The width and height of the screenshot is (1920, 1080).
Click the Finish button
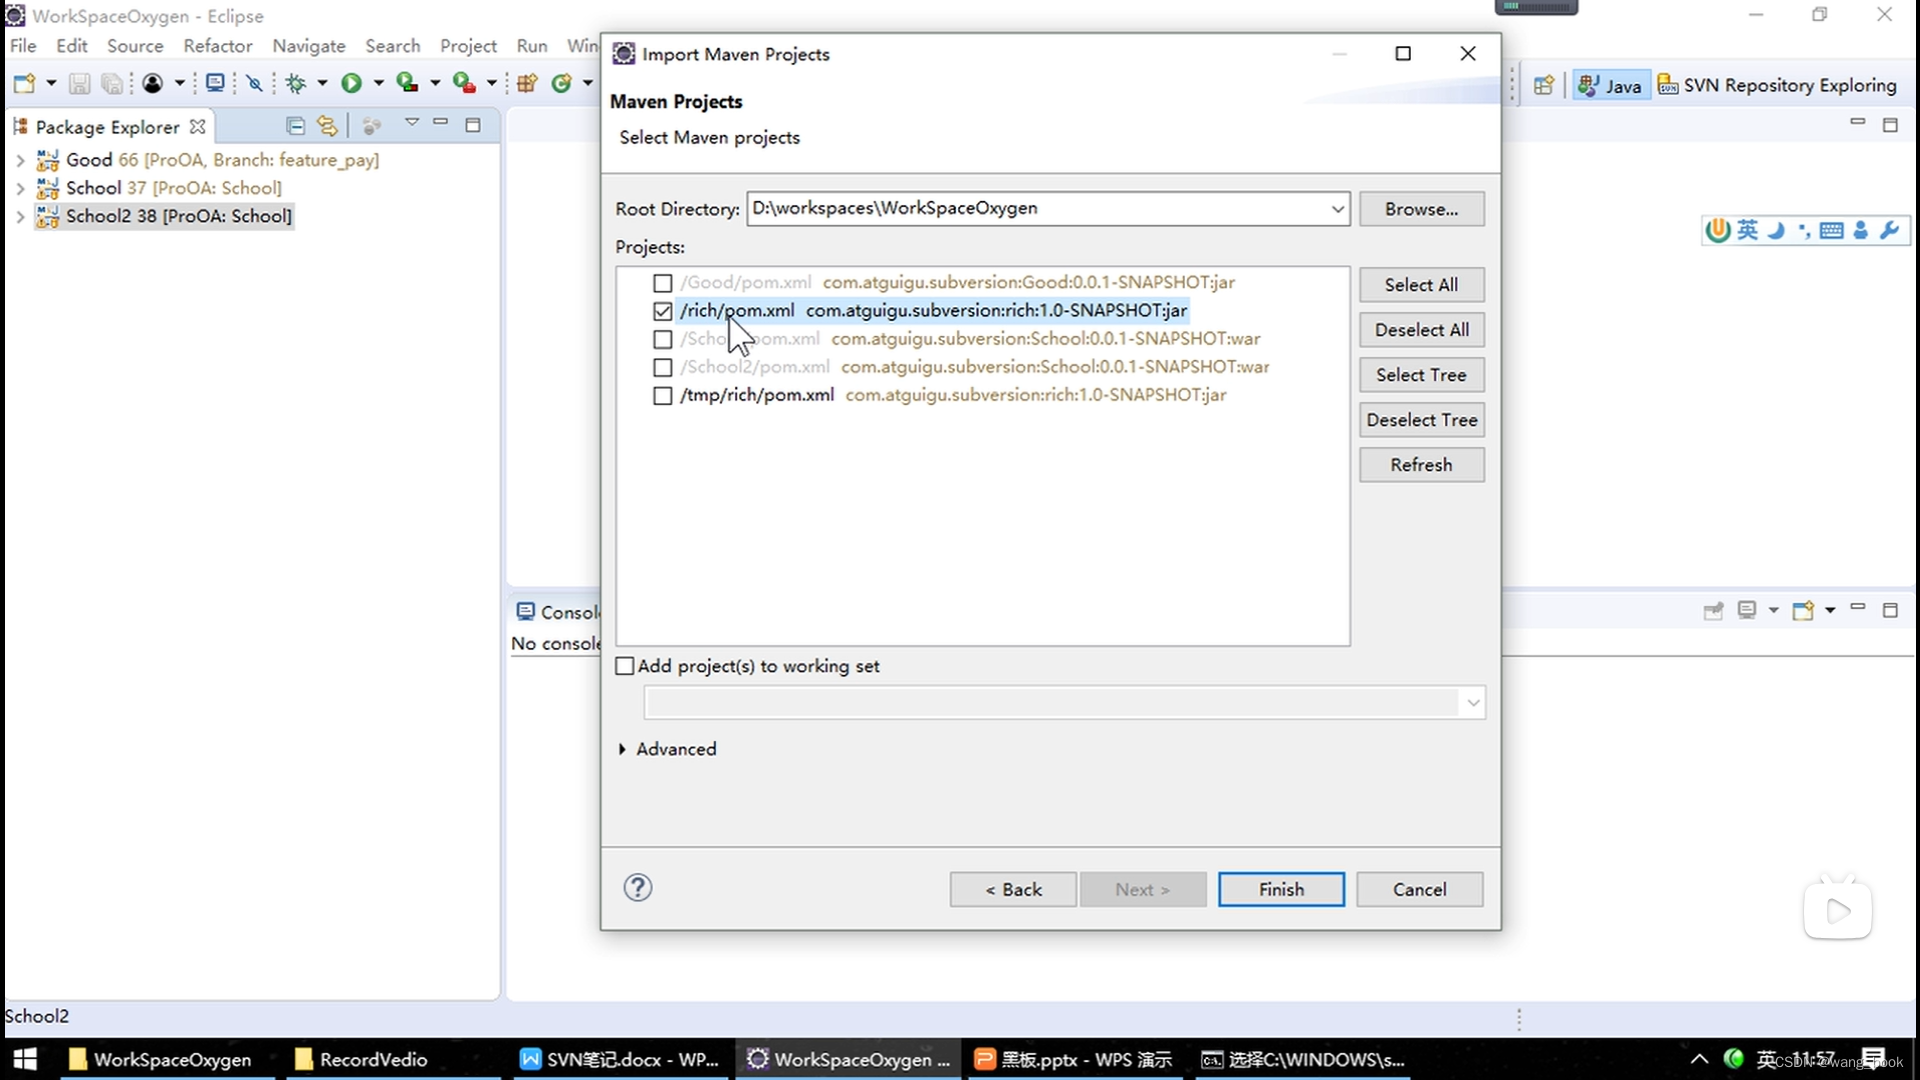click(x=1281, y=889)
